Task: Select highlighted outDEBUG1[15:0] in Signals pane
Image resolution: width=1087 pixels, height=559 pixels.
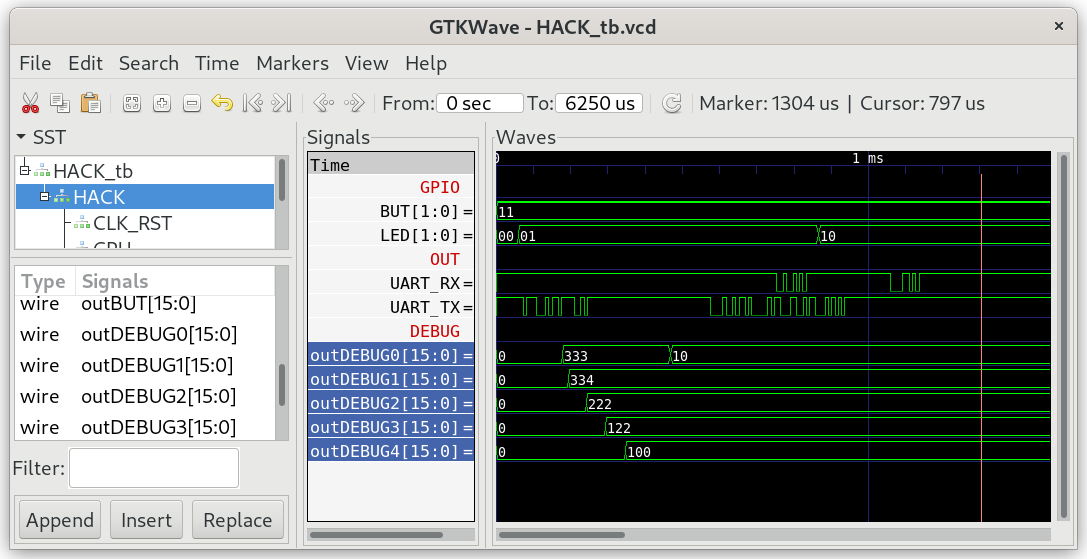Action: (391, 379)
